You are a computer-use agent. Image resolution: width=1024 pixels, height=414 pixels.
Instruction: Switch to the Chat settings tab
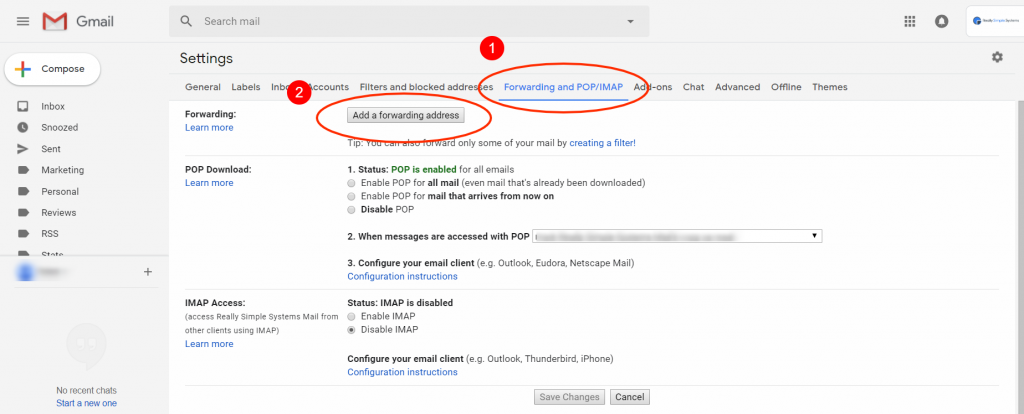click(694, 87)
